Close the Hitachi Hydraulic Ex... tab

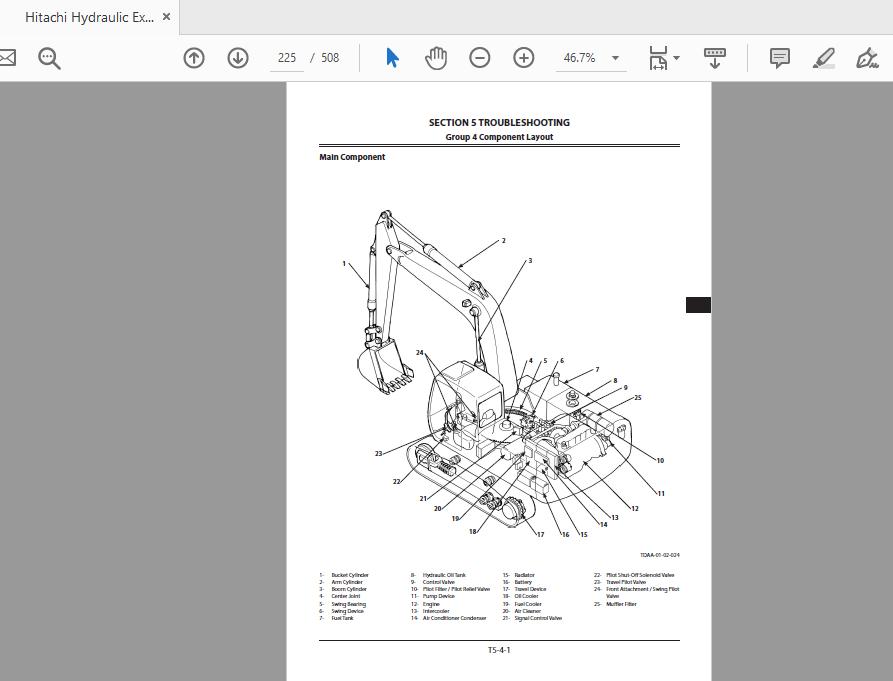(166, 17)
